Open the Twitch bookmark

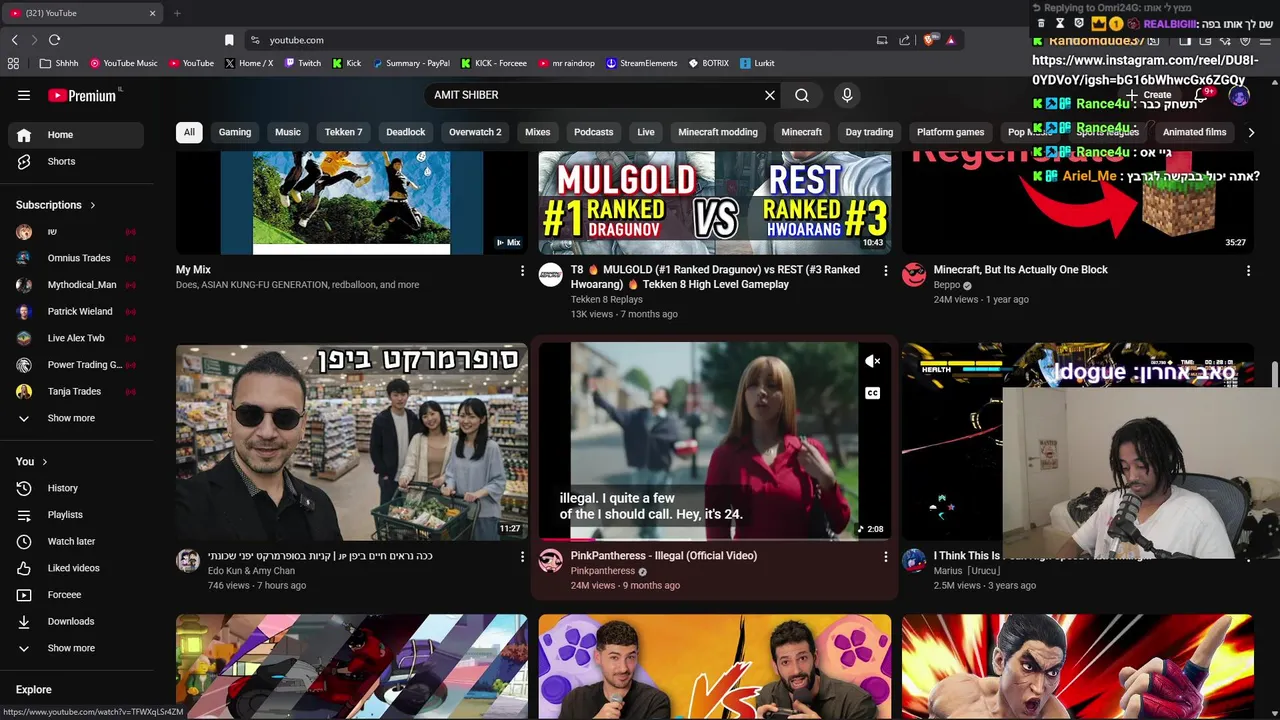pyautogui.click(x=303, y=63)
